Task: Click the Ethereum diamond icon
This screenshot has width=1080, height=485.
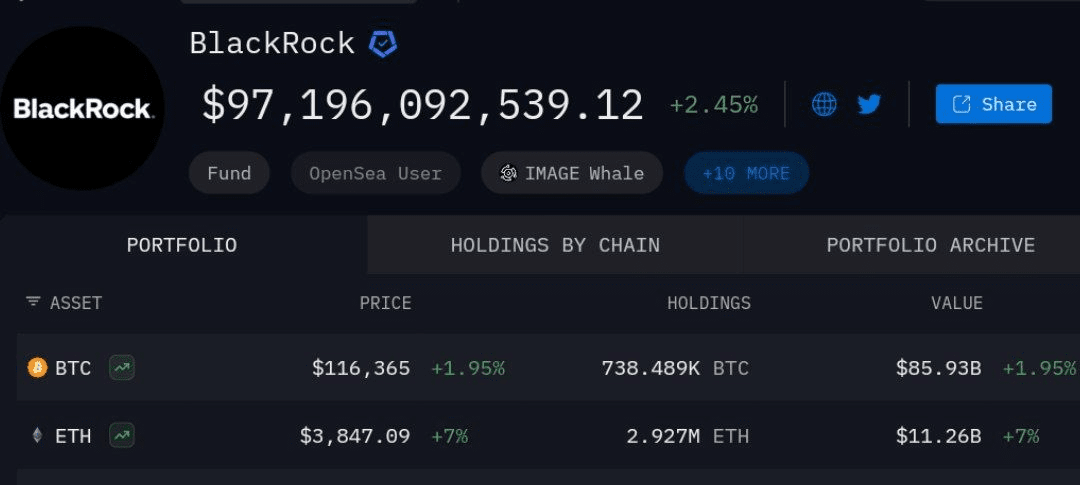Action: pyautogui.click(x=37, y=435)
